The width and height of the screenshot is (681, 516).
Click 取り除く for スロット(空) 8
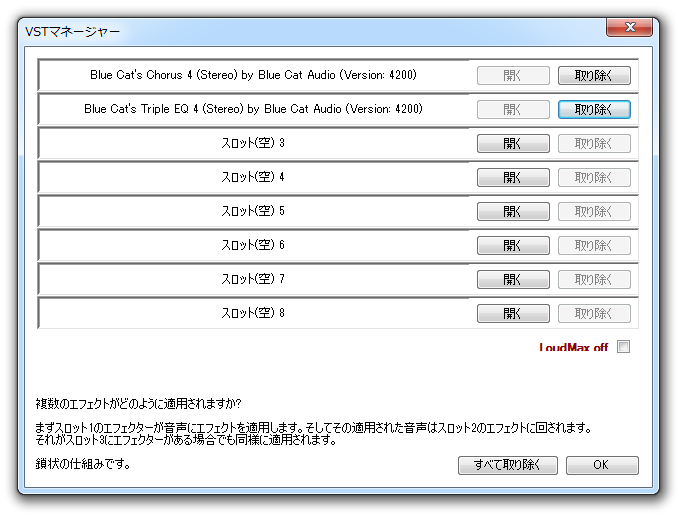594,314
